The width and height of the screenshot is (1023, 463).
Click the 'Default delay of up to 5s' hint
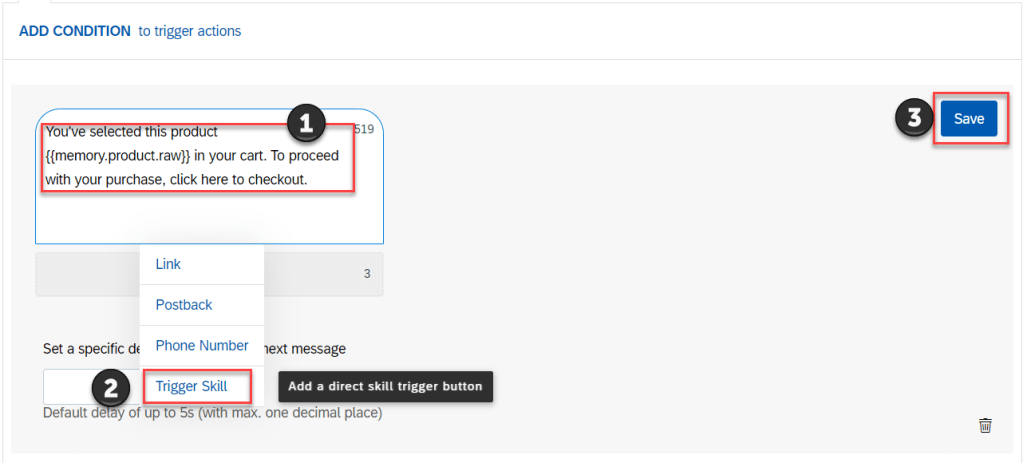pyautogui.click(x=212, y=413)
